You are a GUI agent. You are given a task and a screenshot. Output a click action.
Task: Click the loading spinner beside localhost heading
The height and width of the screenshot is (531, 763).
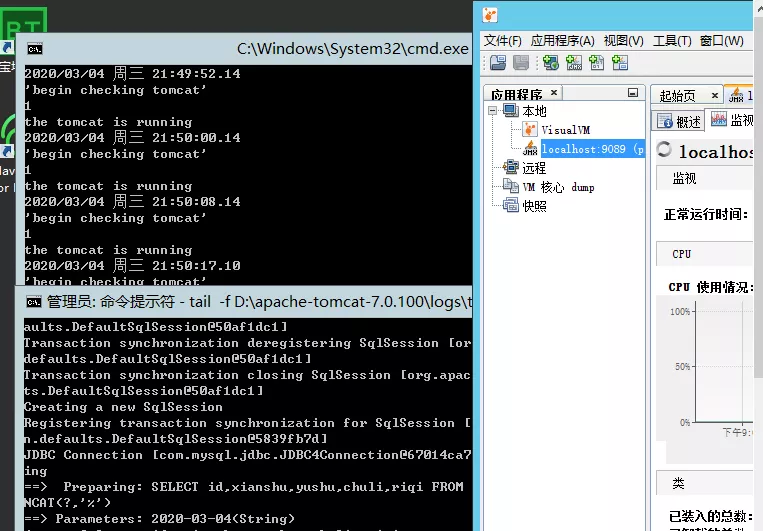click(664, 149)
